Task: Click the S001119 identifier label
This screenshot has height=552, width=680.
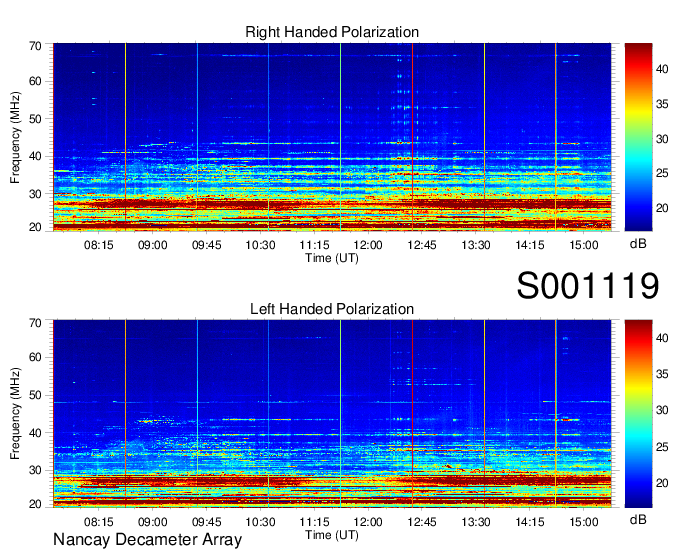Action: click(x=588, y=285)
